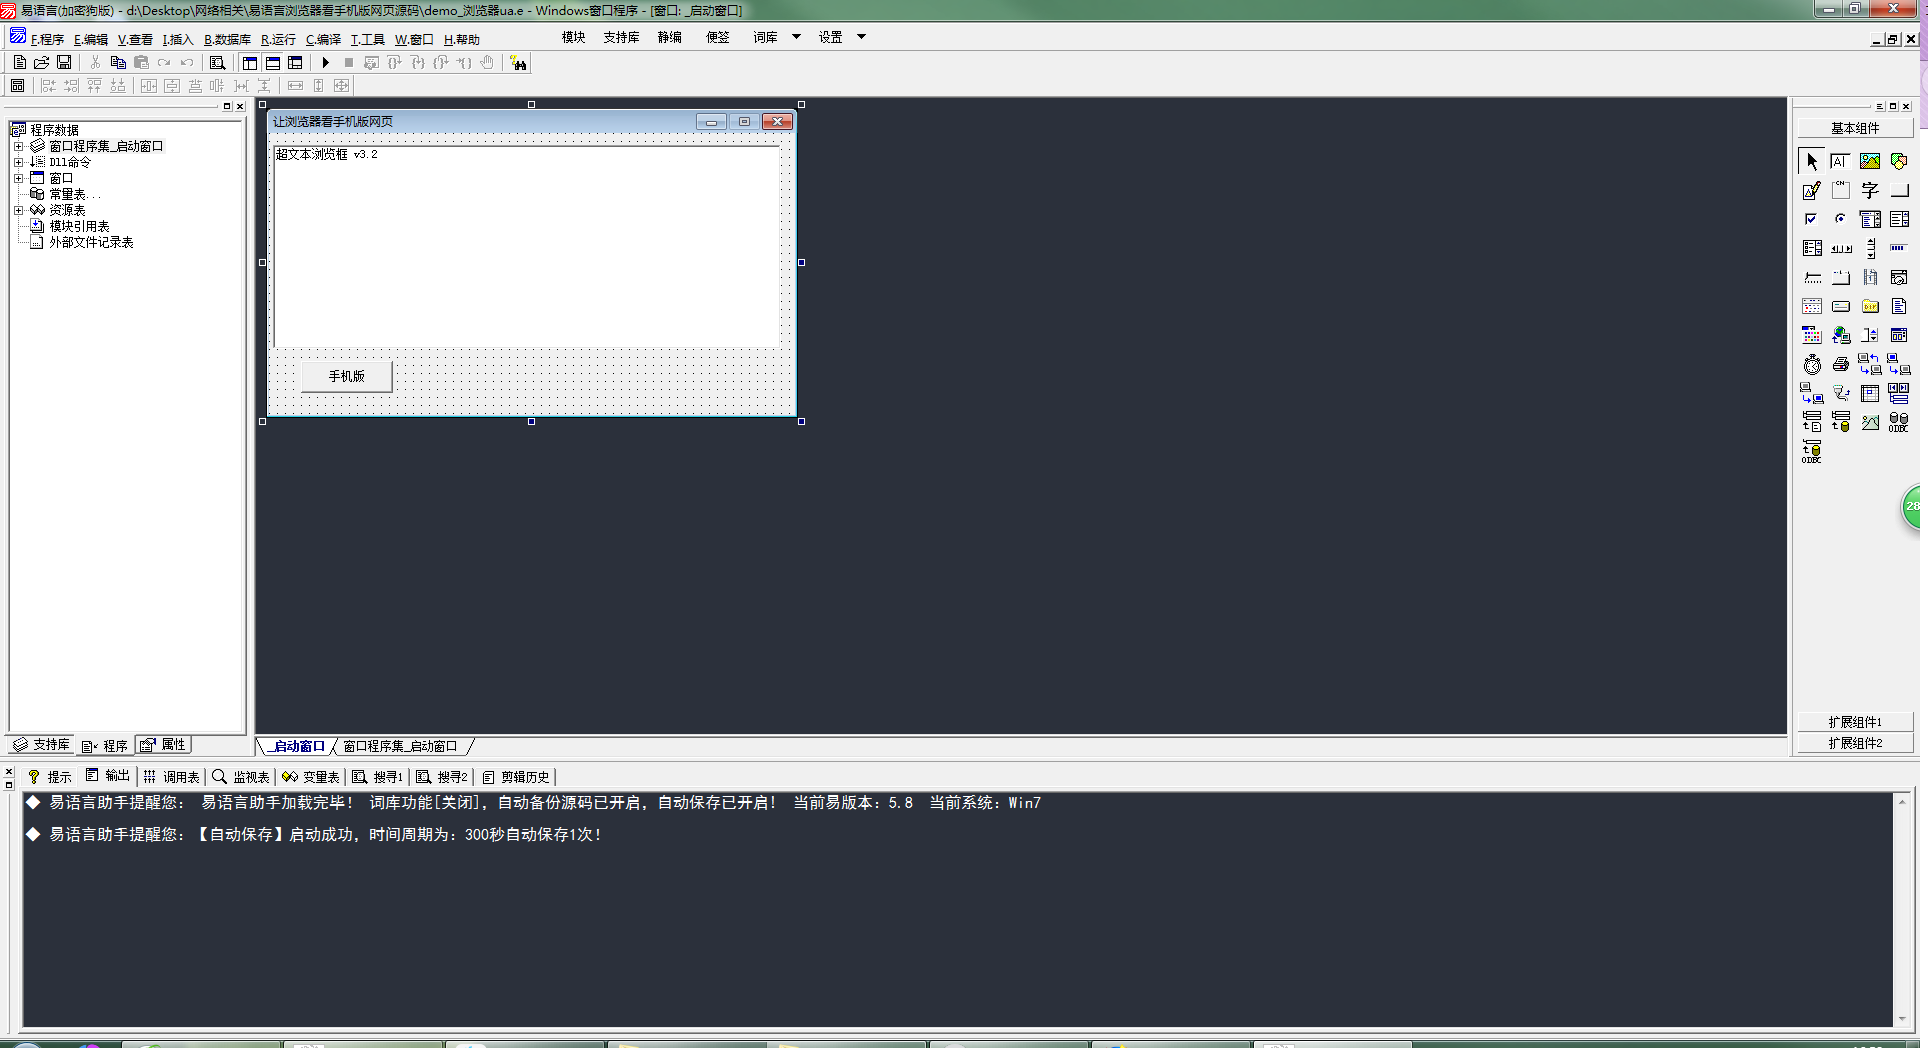Click the Open file folder icon

tap(42, 62)
